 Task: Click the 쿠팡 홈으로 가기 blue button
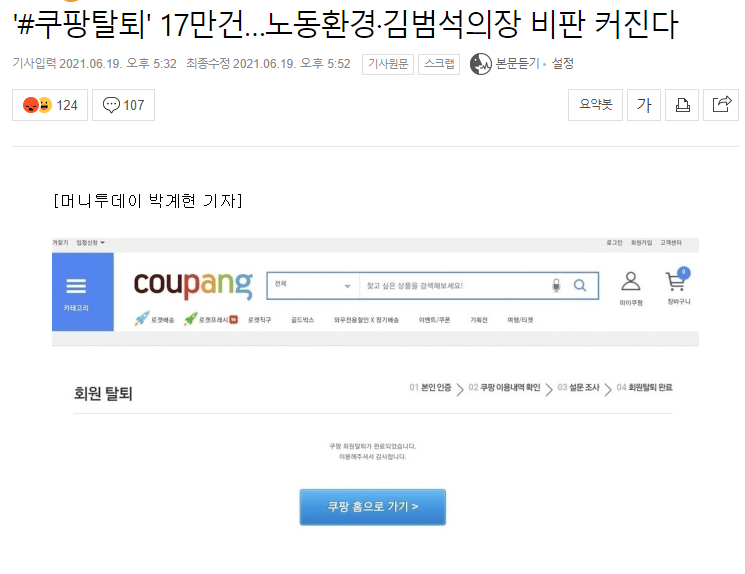[372, 507]
